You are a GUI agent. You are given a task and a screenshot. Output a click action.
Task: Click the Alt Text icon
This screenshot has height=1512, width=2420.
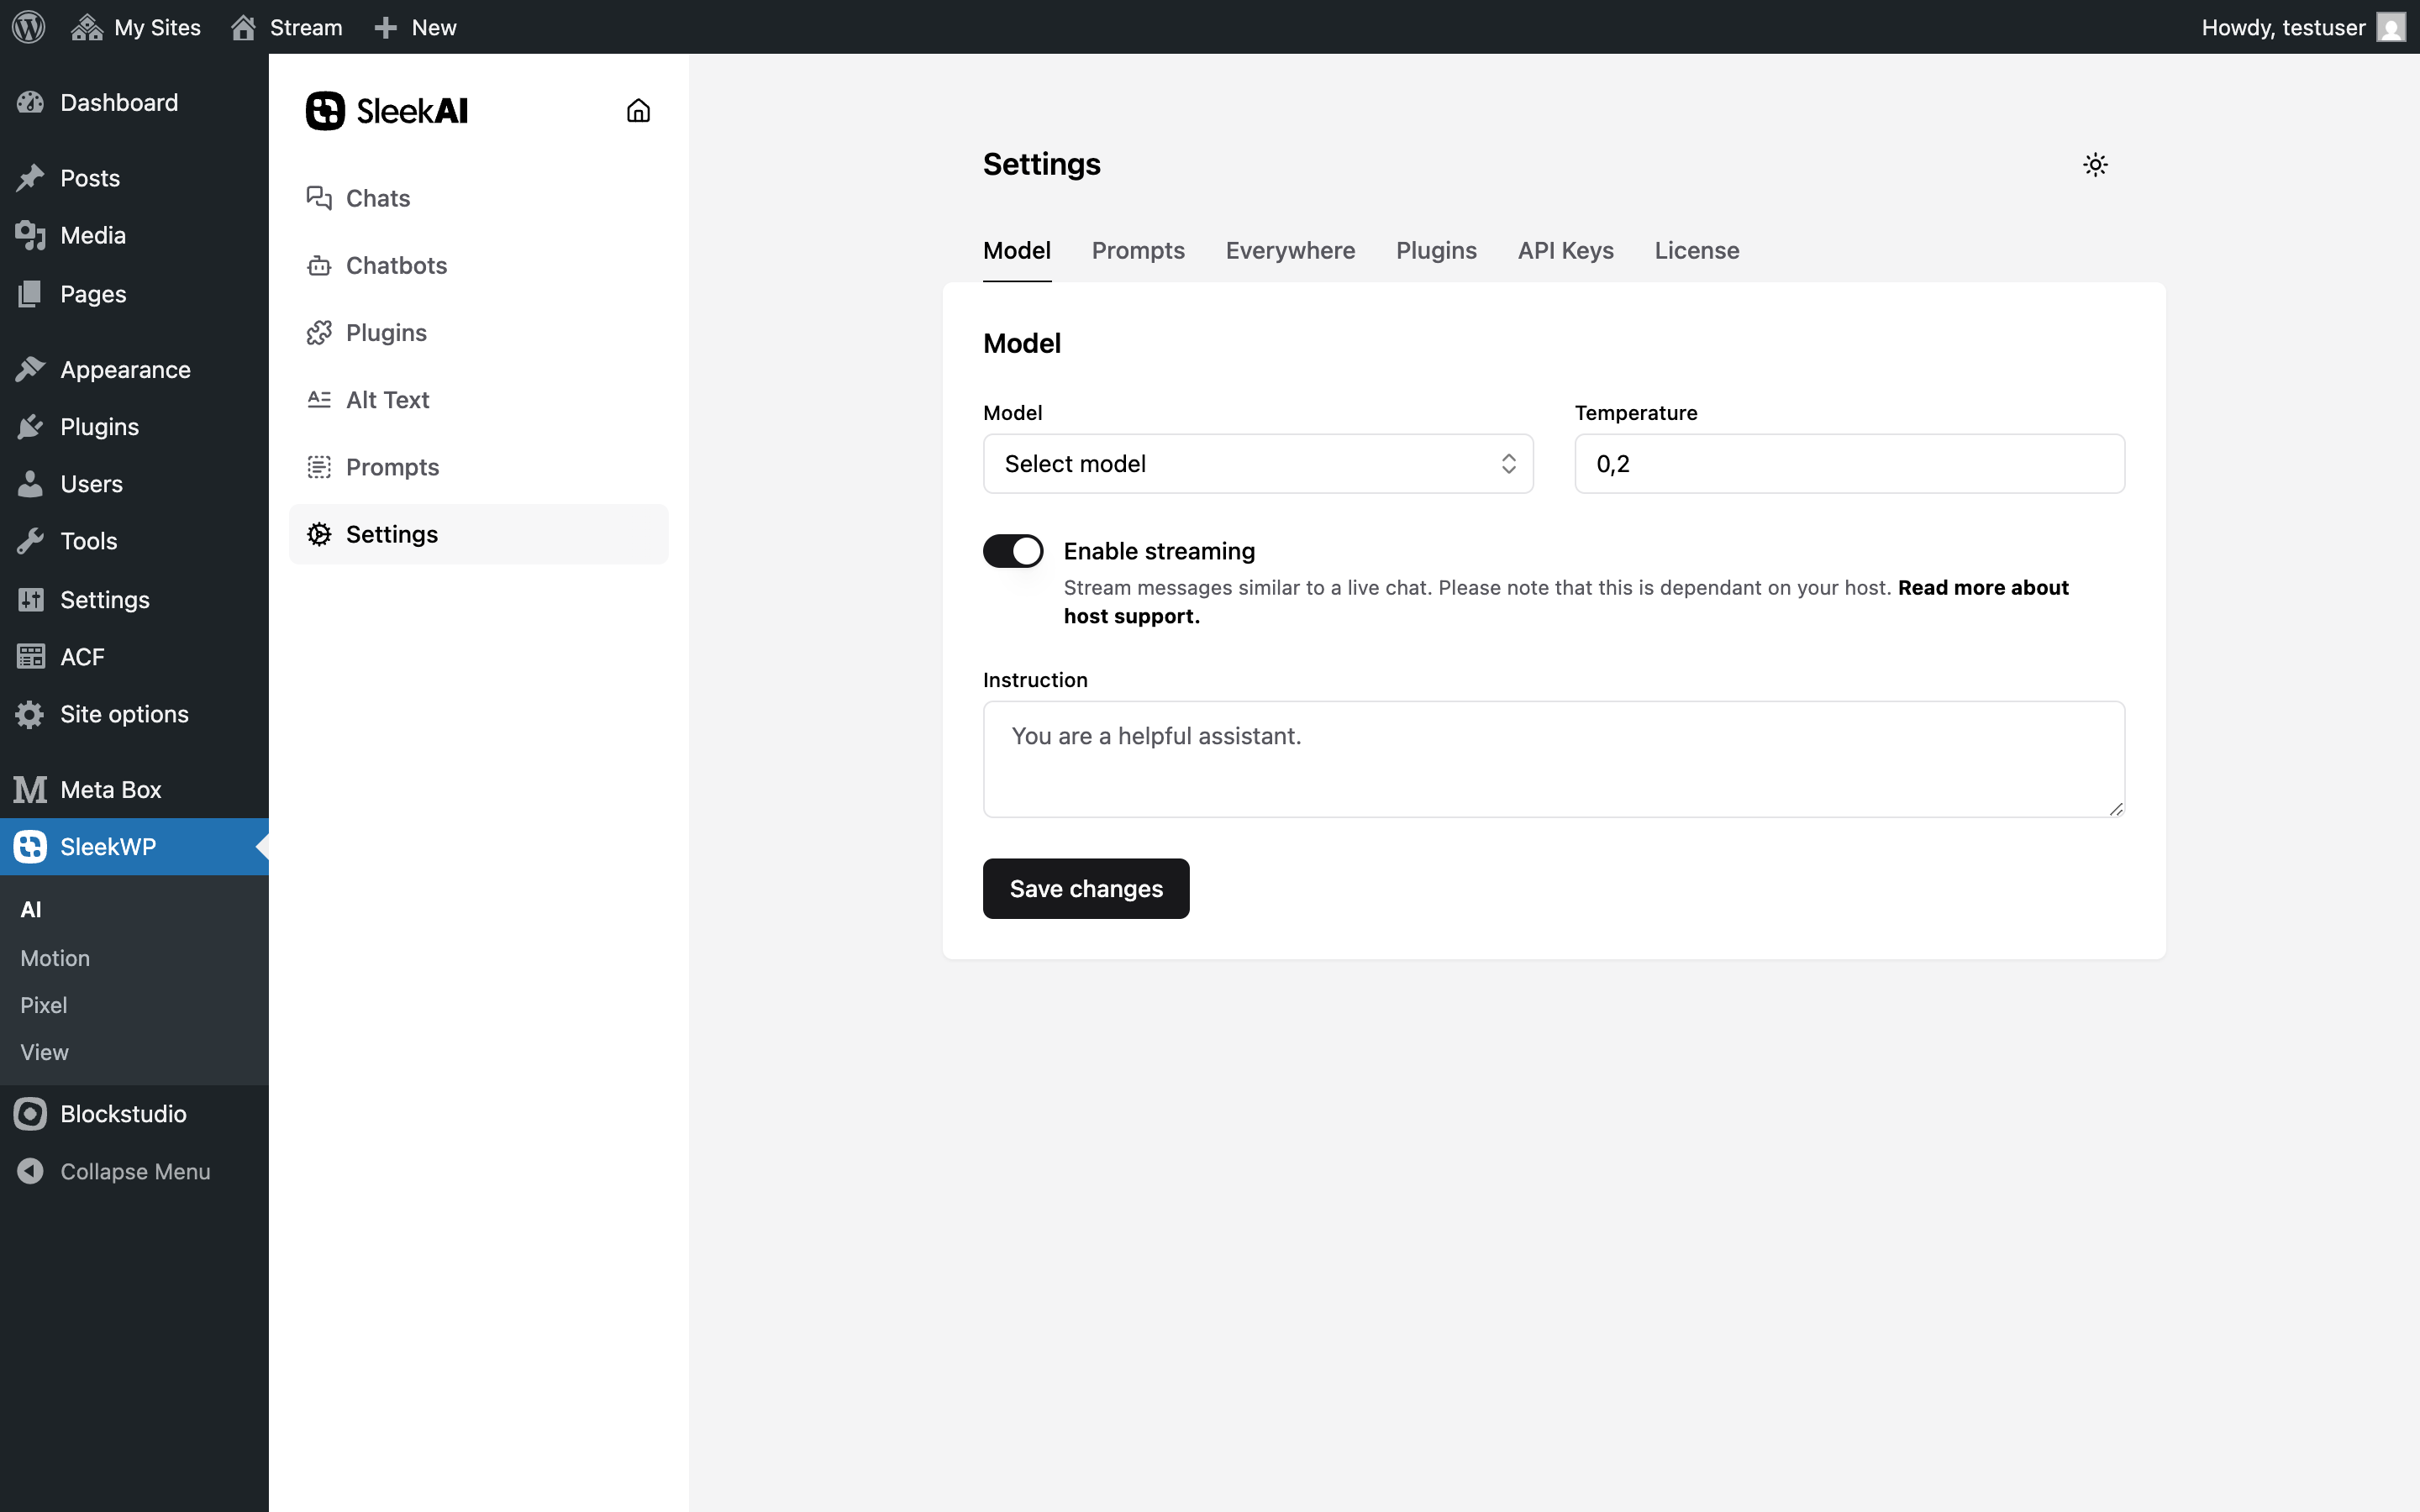[x=319, y=400]
